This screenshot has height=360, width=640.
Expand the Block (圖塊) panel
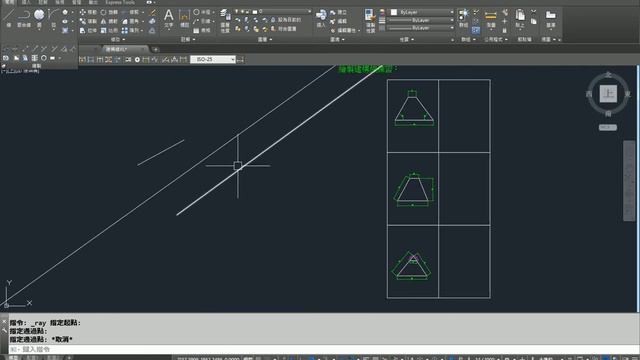[337, 40]
